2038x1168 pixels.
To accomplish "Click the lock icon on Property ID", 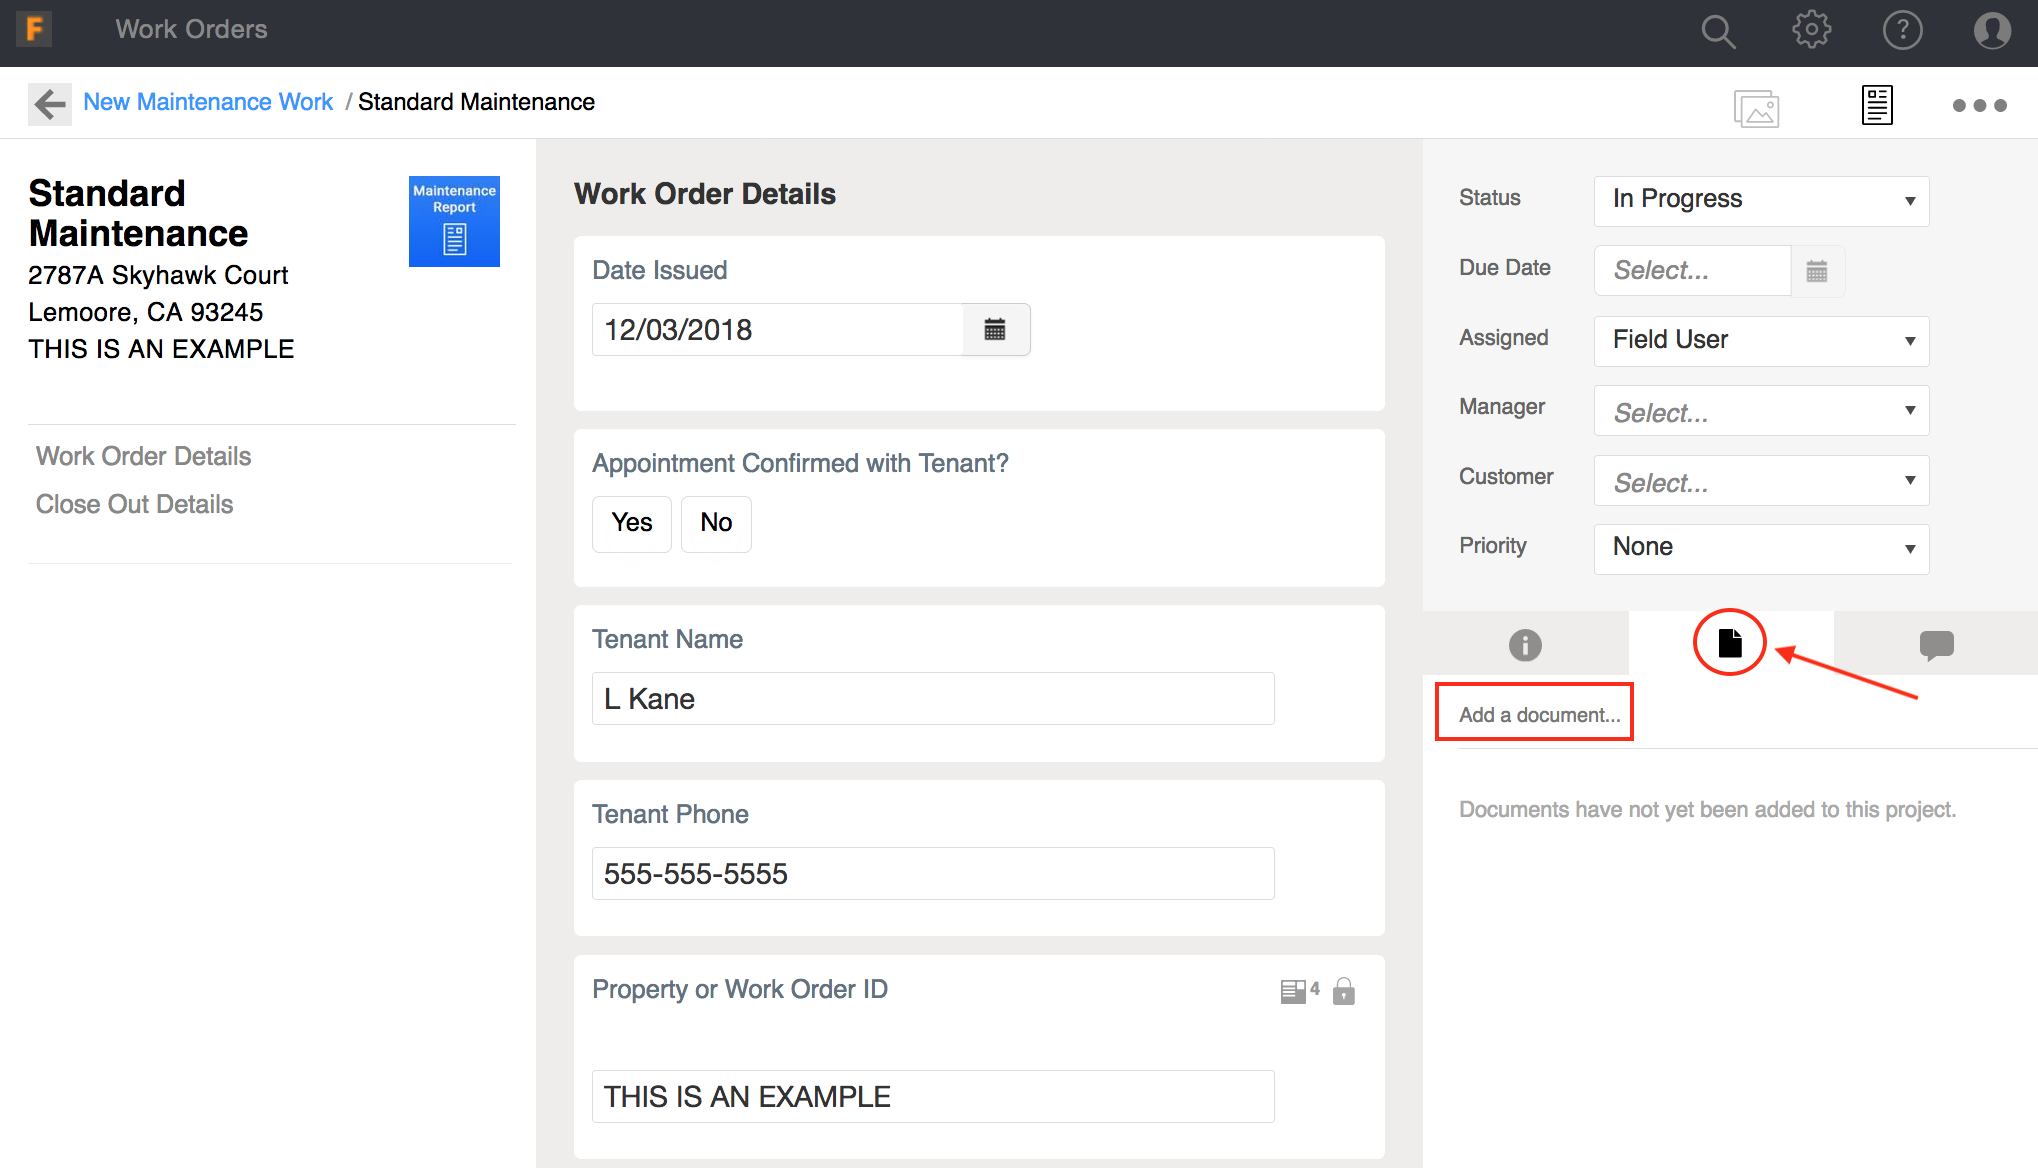I will (x=1344, y=991).
